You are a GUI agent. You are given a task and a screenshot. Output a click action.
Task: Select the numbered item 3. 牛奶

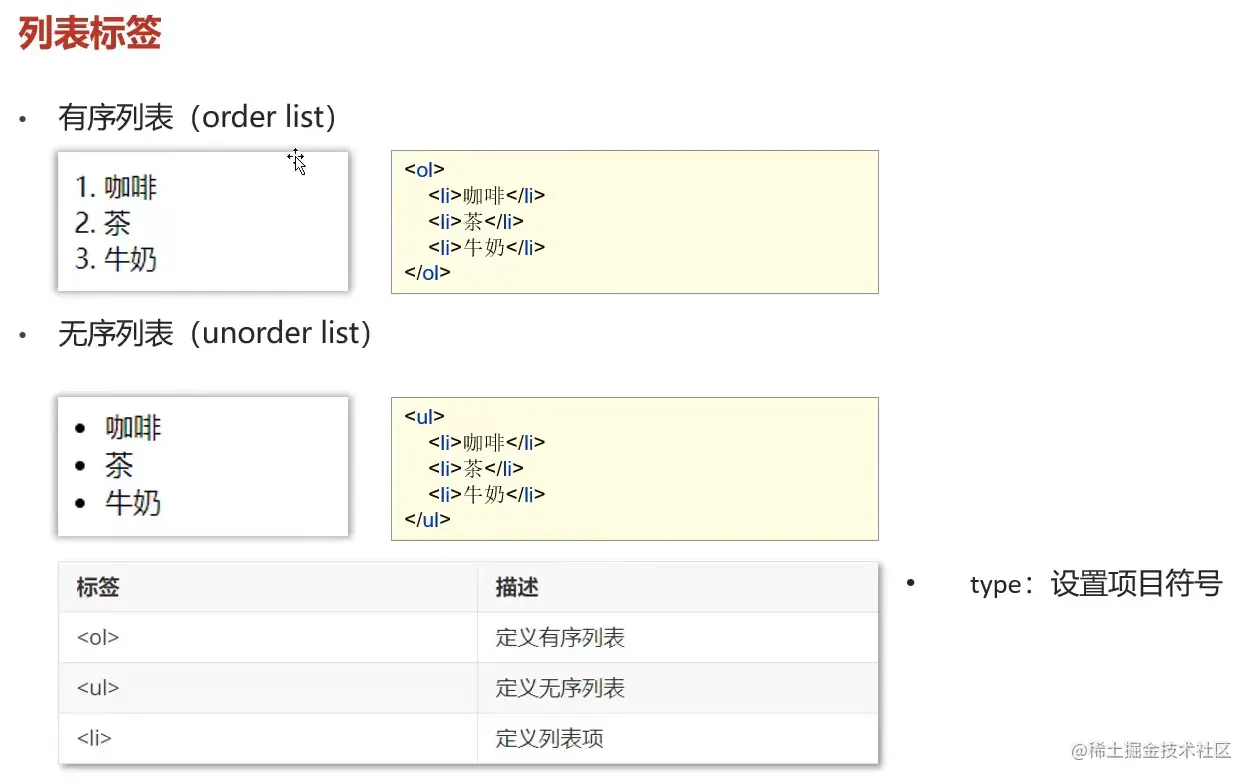117,259
